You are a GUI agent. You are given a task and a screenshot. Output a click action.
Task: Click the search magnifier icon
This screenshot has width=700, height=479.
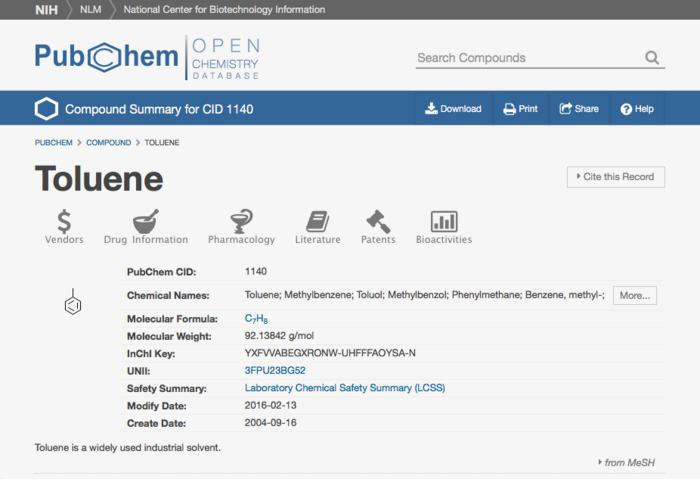pos(652,58)
